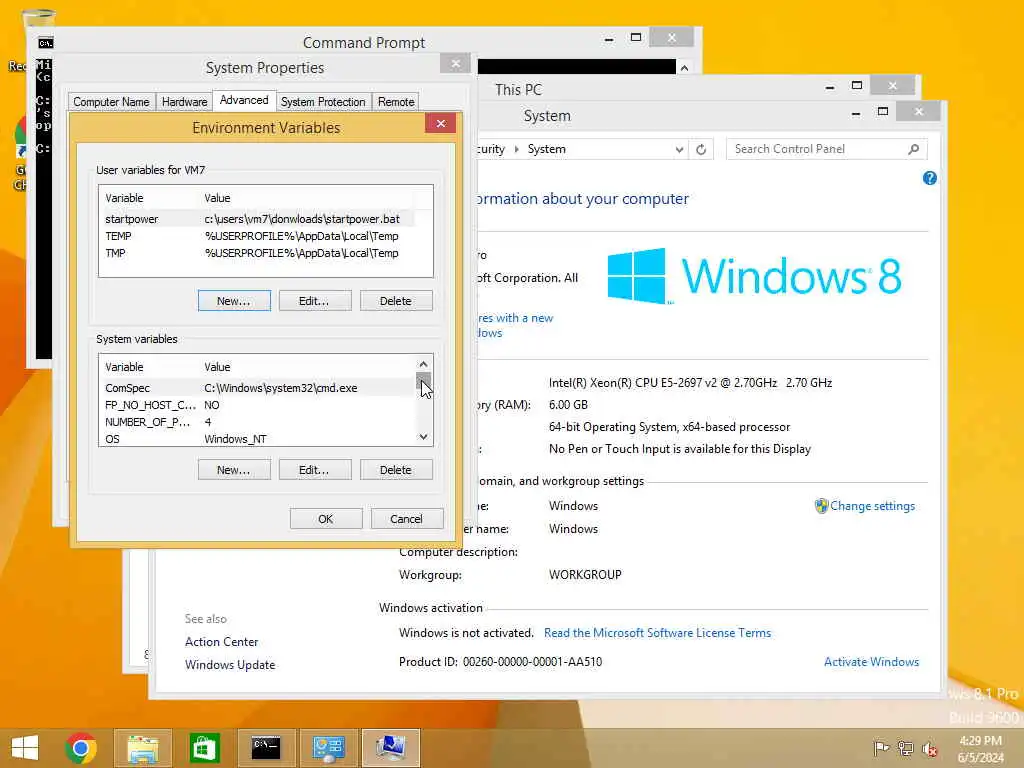Select the FP_NO_HOST_C... system variable
This screenshot has width=1024, height=768.
pos(258,405)
